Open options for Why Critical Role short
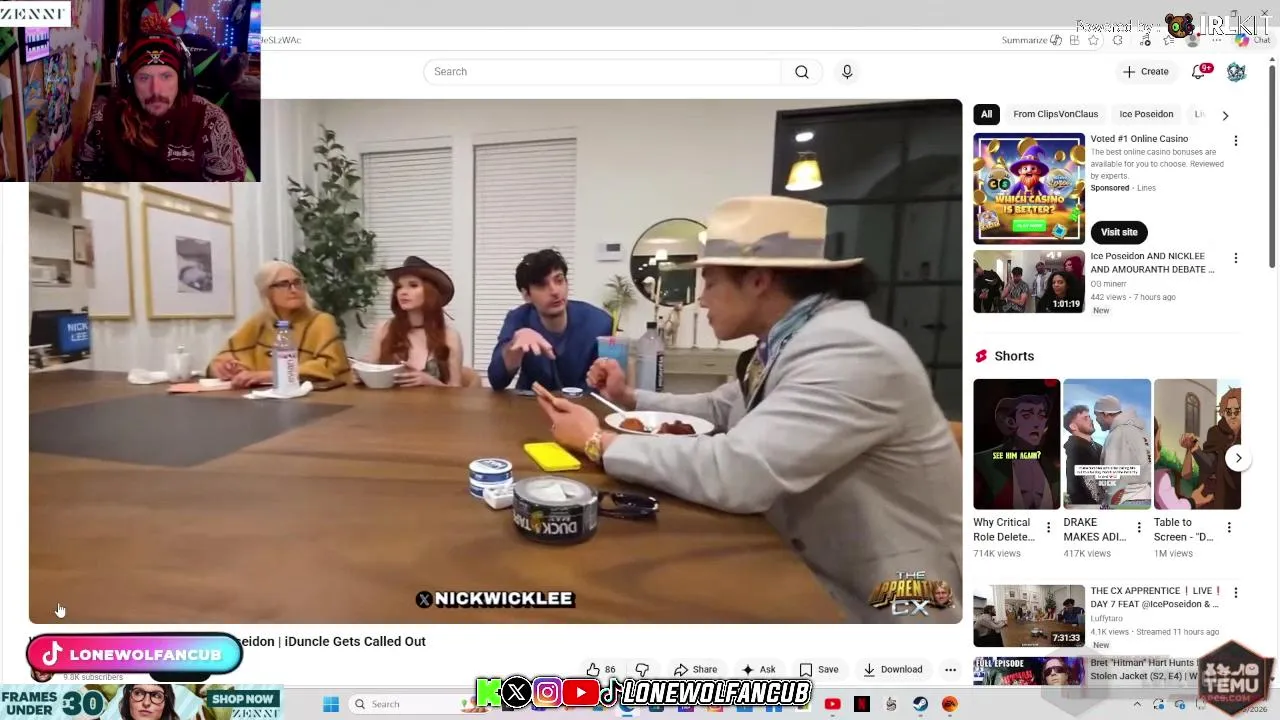This screenshot has height=720, width=1280. 1048,527
